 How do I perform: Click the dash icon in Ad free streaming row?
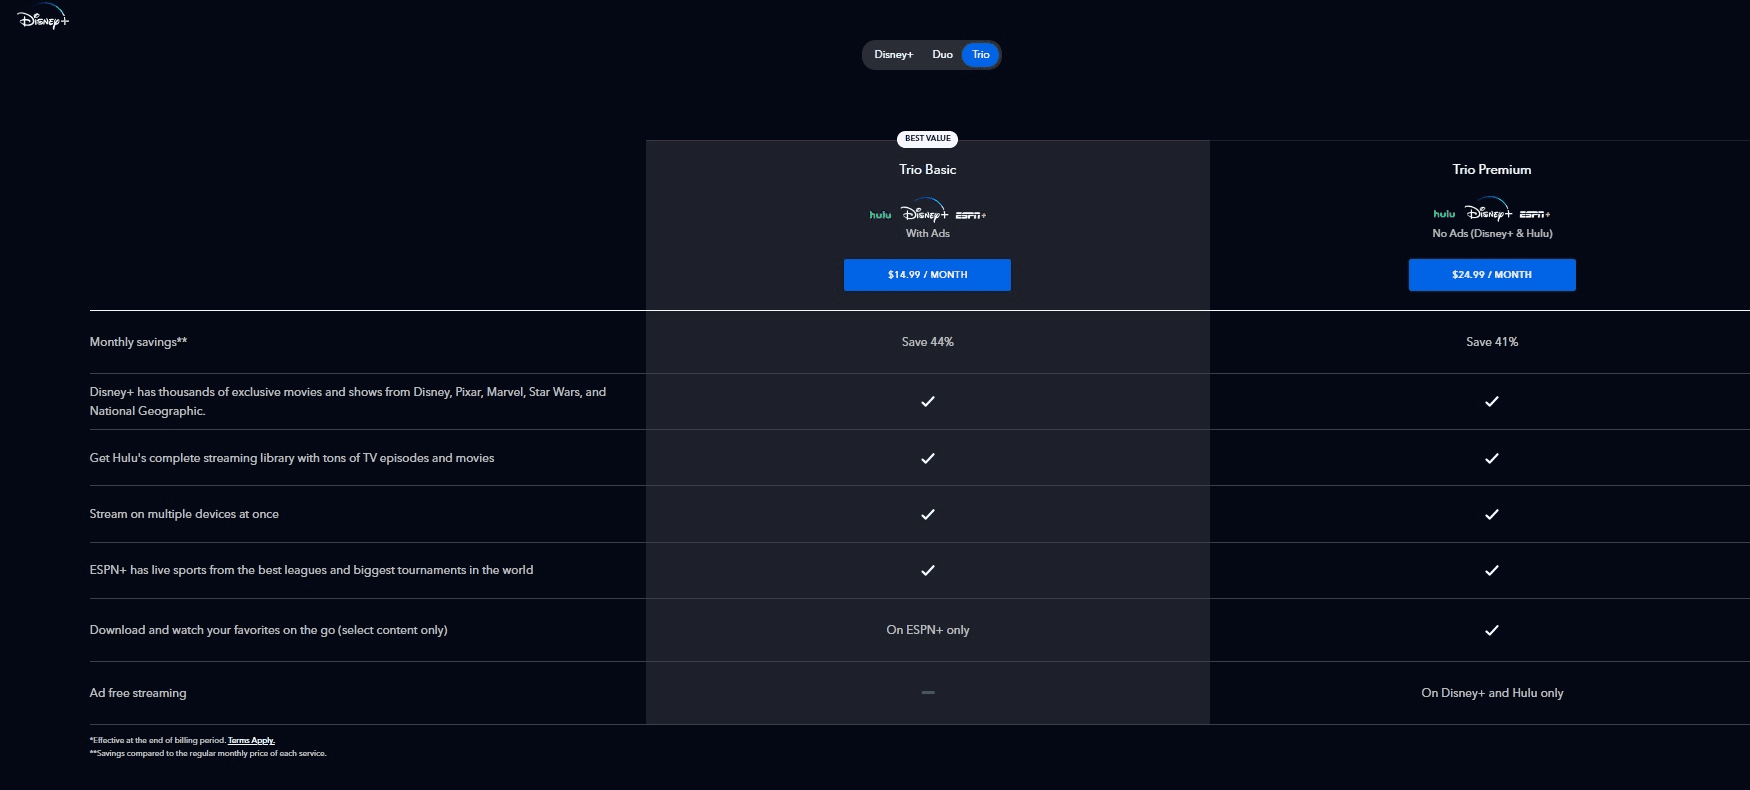(x=928, y=692)
